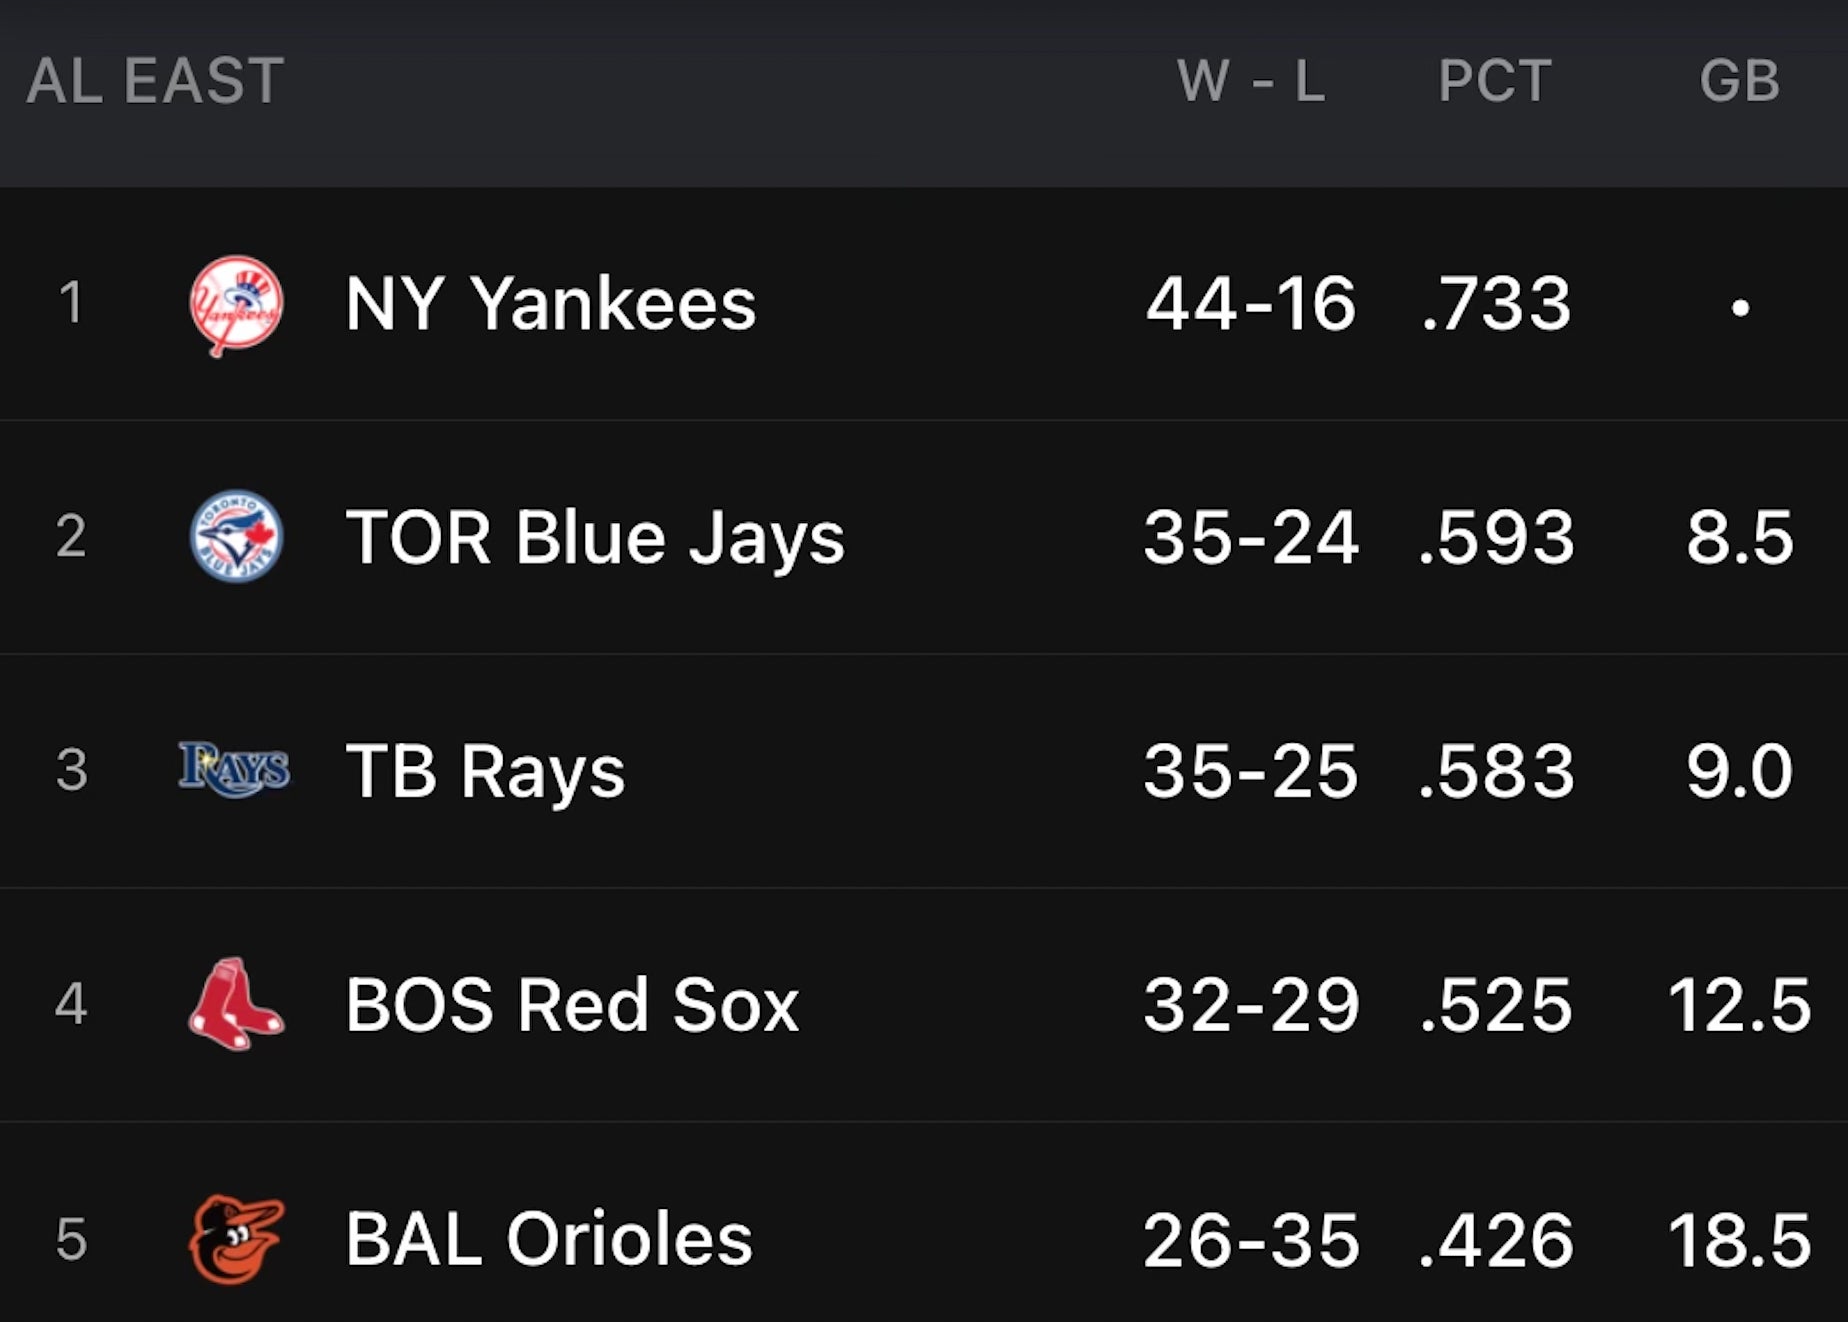Open the TOR Blue Jays team name
The image size is (1848, 1322).
coord(595,539)
